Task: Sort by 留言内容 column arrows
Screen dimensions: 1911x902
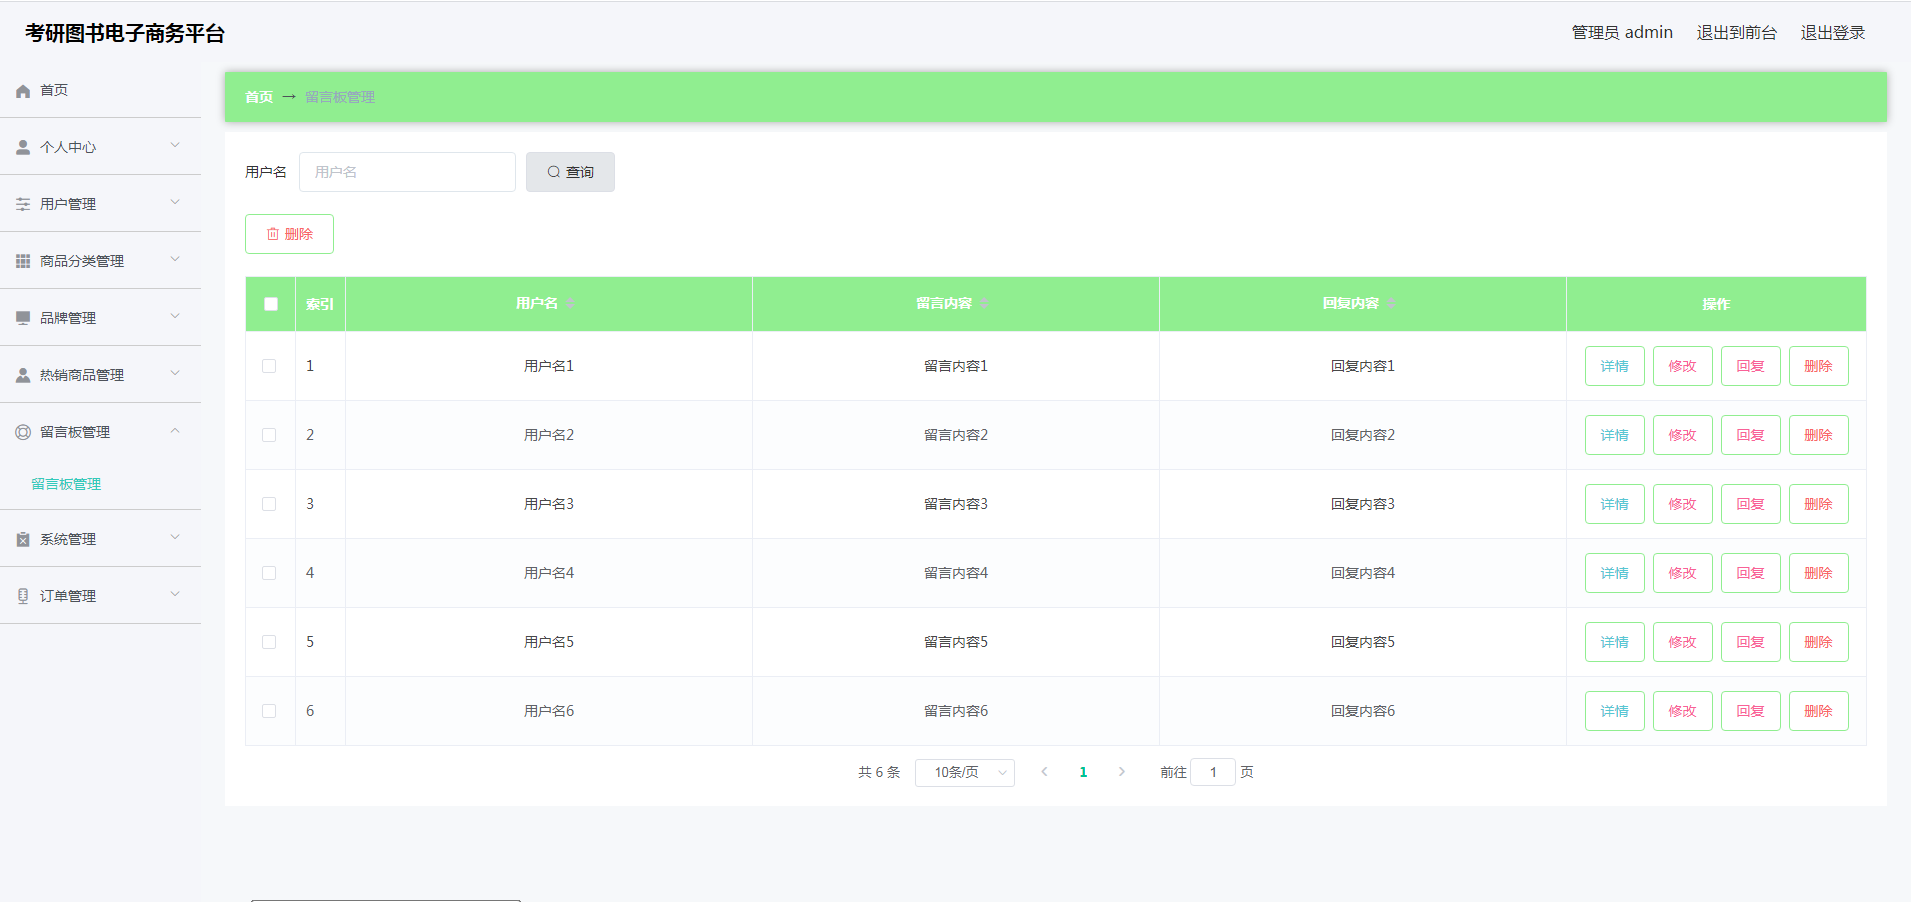Action: point(984,303)
